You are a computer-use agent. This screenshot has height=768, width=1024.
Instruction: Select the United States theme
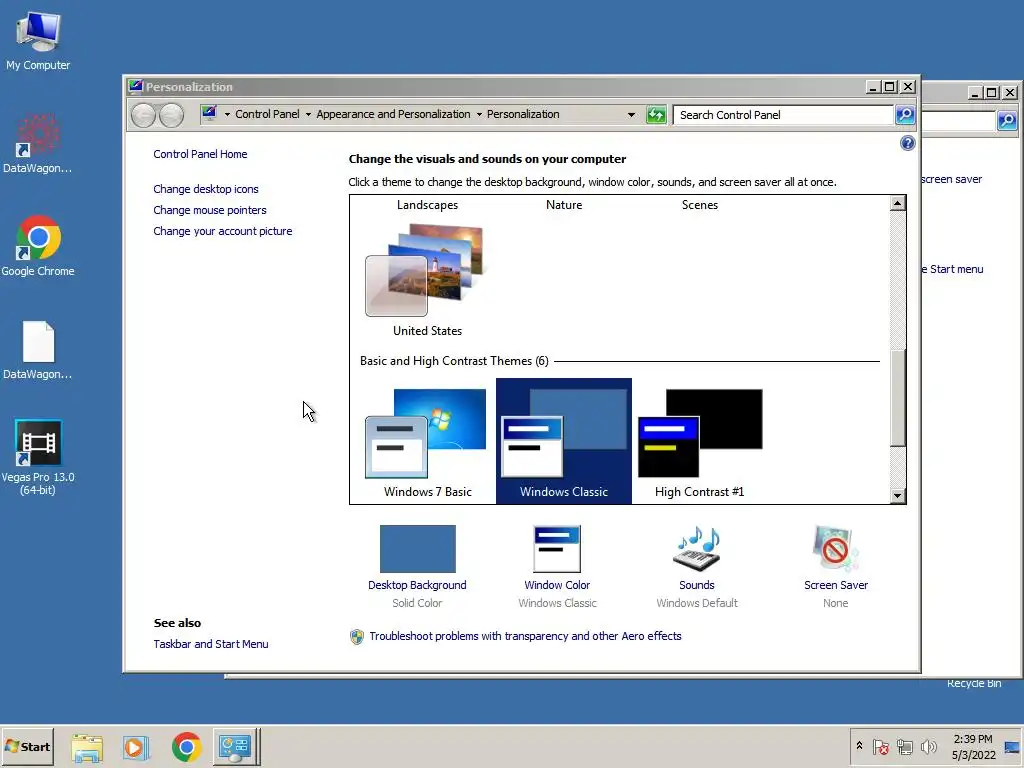point(428,281)
